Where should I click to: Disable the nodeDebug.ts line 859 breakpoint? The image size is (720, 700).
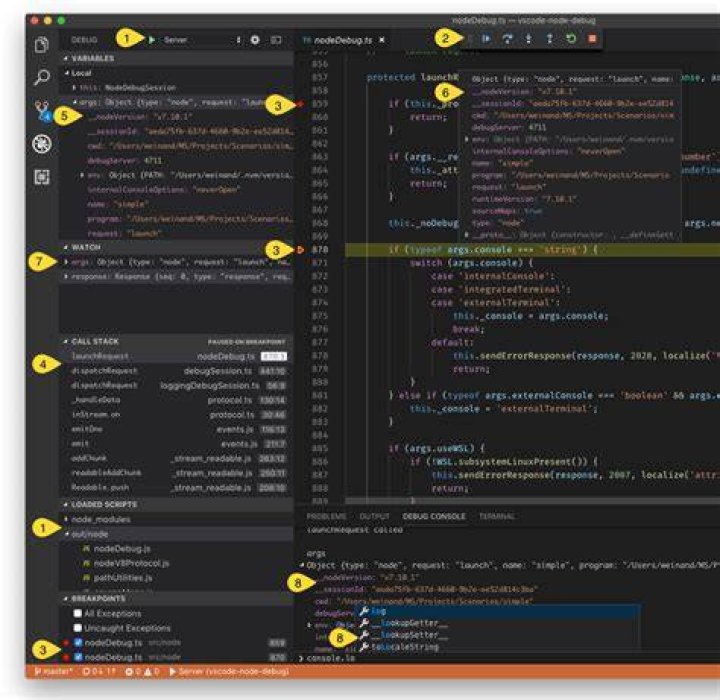[79, 643]
